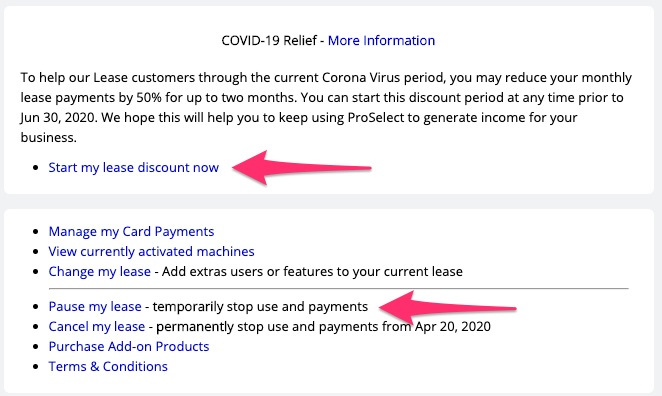Viewport: 662px width, 396px height.
Task: Open the More Information link
Action: click(x=381, y=41)
